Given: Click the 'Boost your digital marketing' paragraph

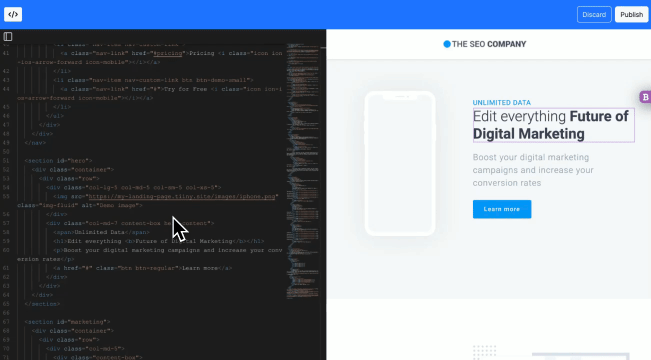Looking at the screenshot, I should [x=533, y=170].
